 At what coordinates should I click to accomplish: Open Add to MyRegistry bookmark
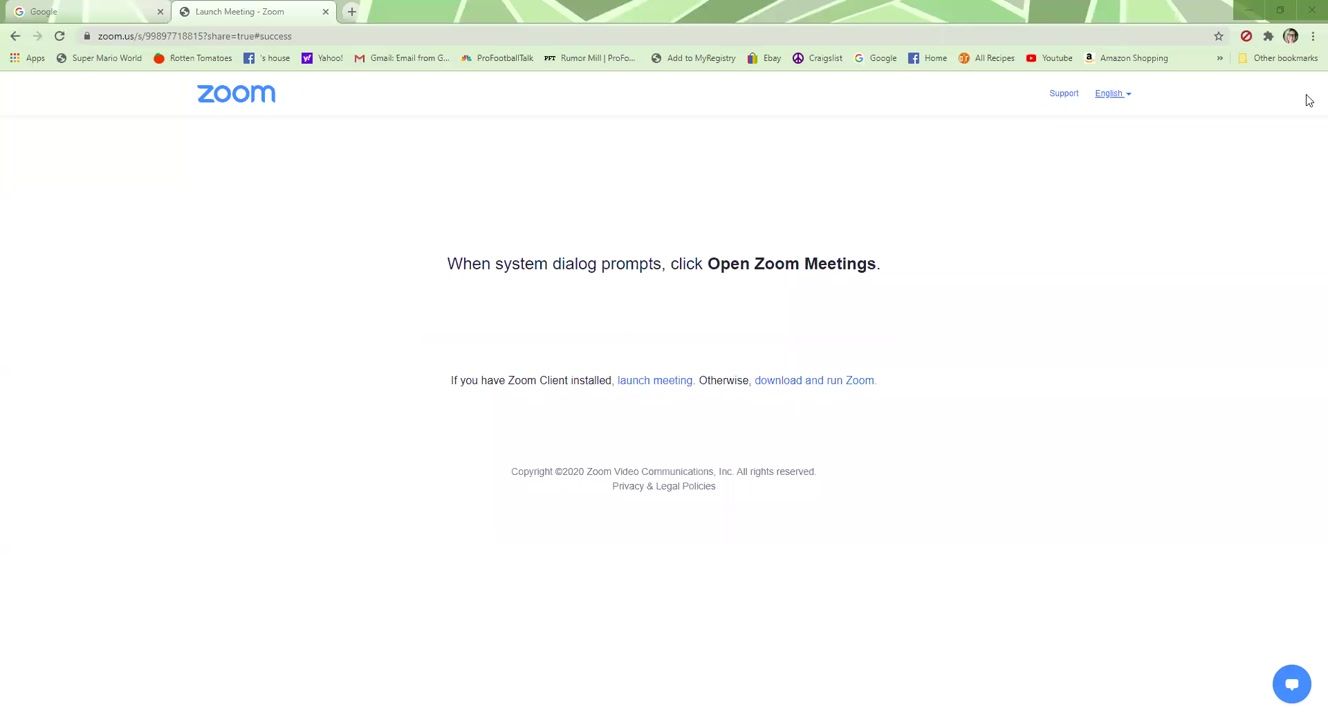pyautogui.click(x=692, y=58)
